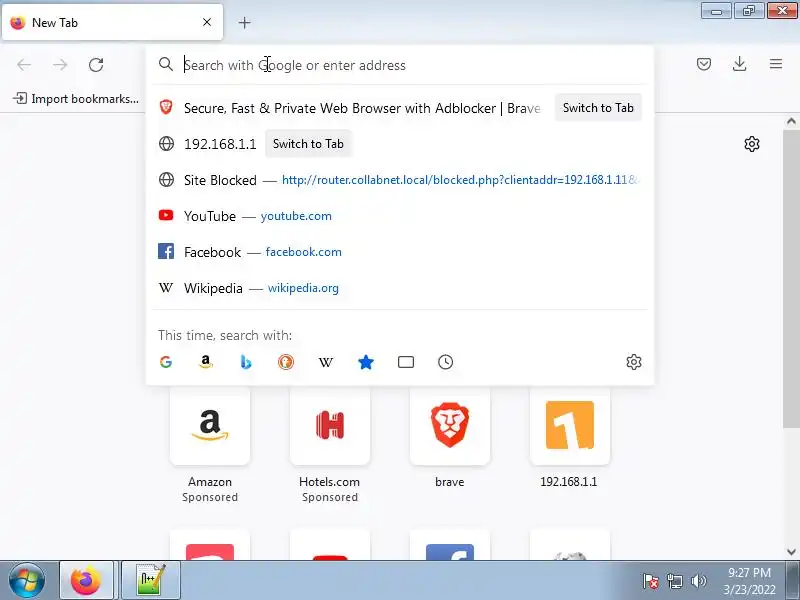Click the network tray icon
This screenshot has width=800, height=600.
tap(674, 581)
